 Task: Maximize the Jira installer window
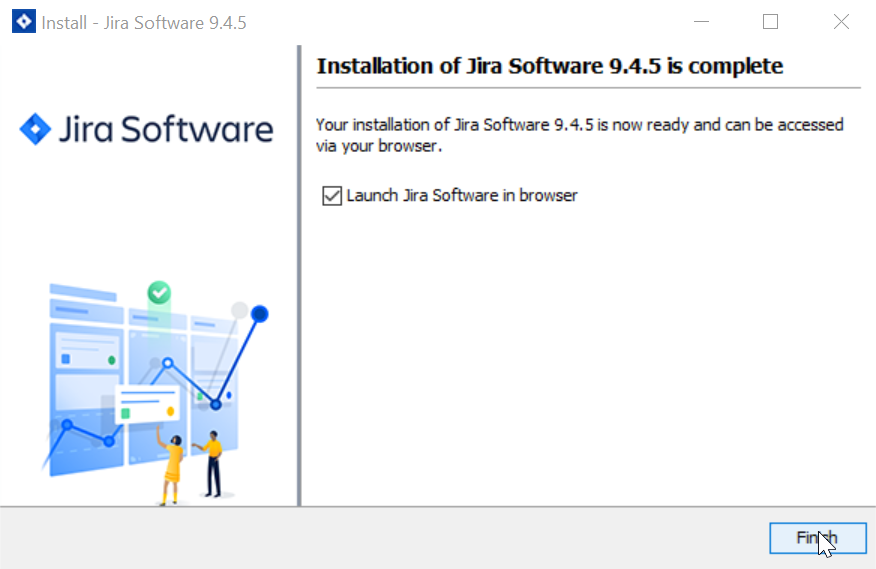pos(770,22)
